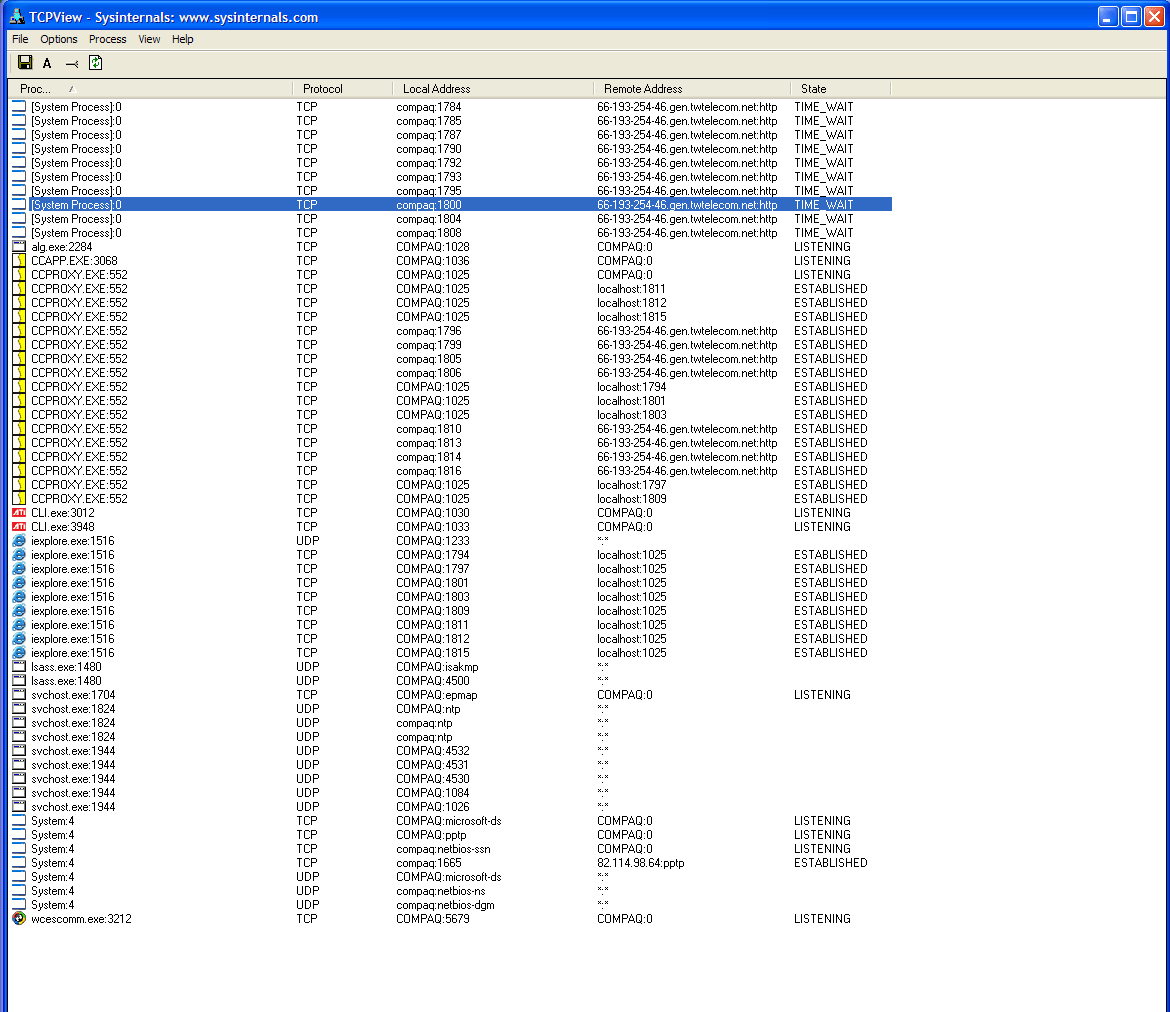
Task: Click the wcescomm.exe:3212 process icon
Action: click(x=19, y=919)
